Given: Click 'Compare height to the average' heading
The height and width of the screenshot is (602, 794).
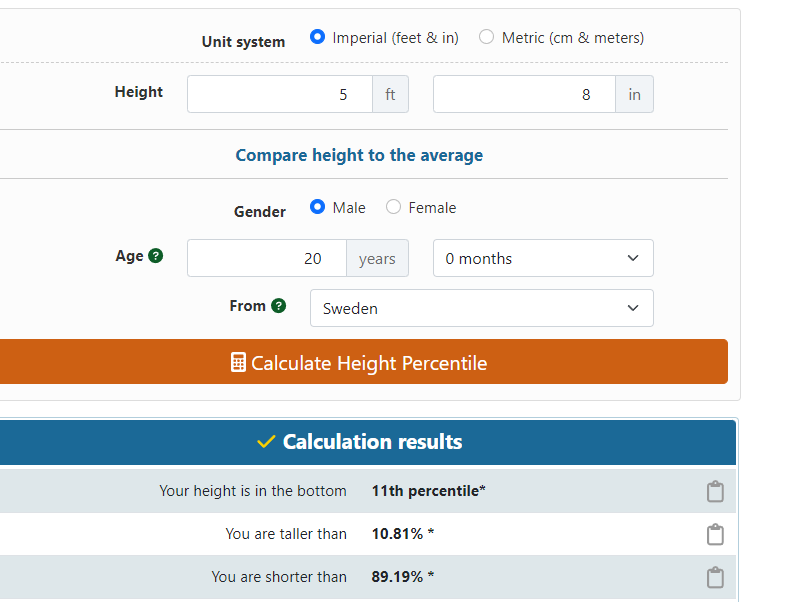Looking at the screenshot, I should (x=359, y=155).
